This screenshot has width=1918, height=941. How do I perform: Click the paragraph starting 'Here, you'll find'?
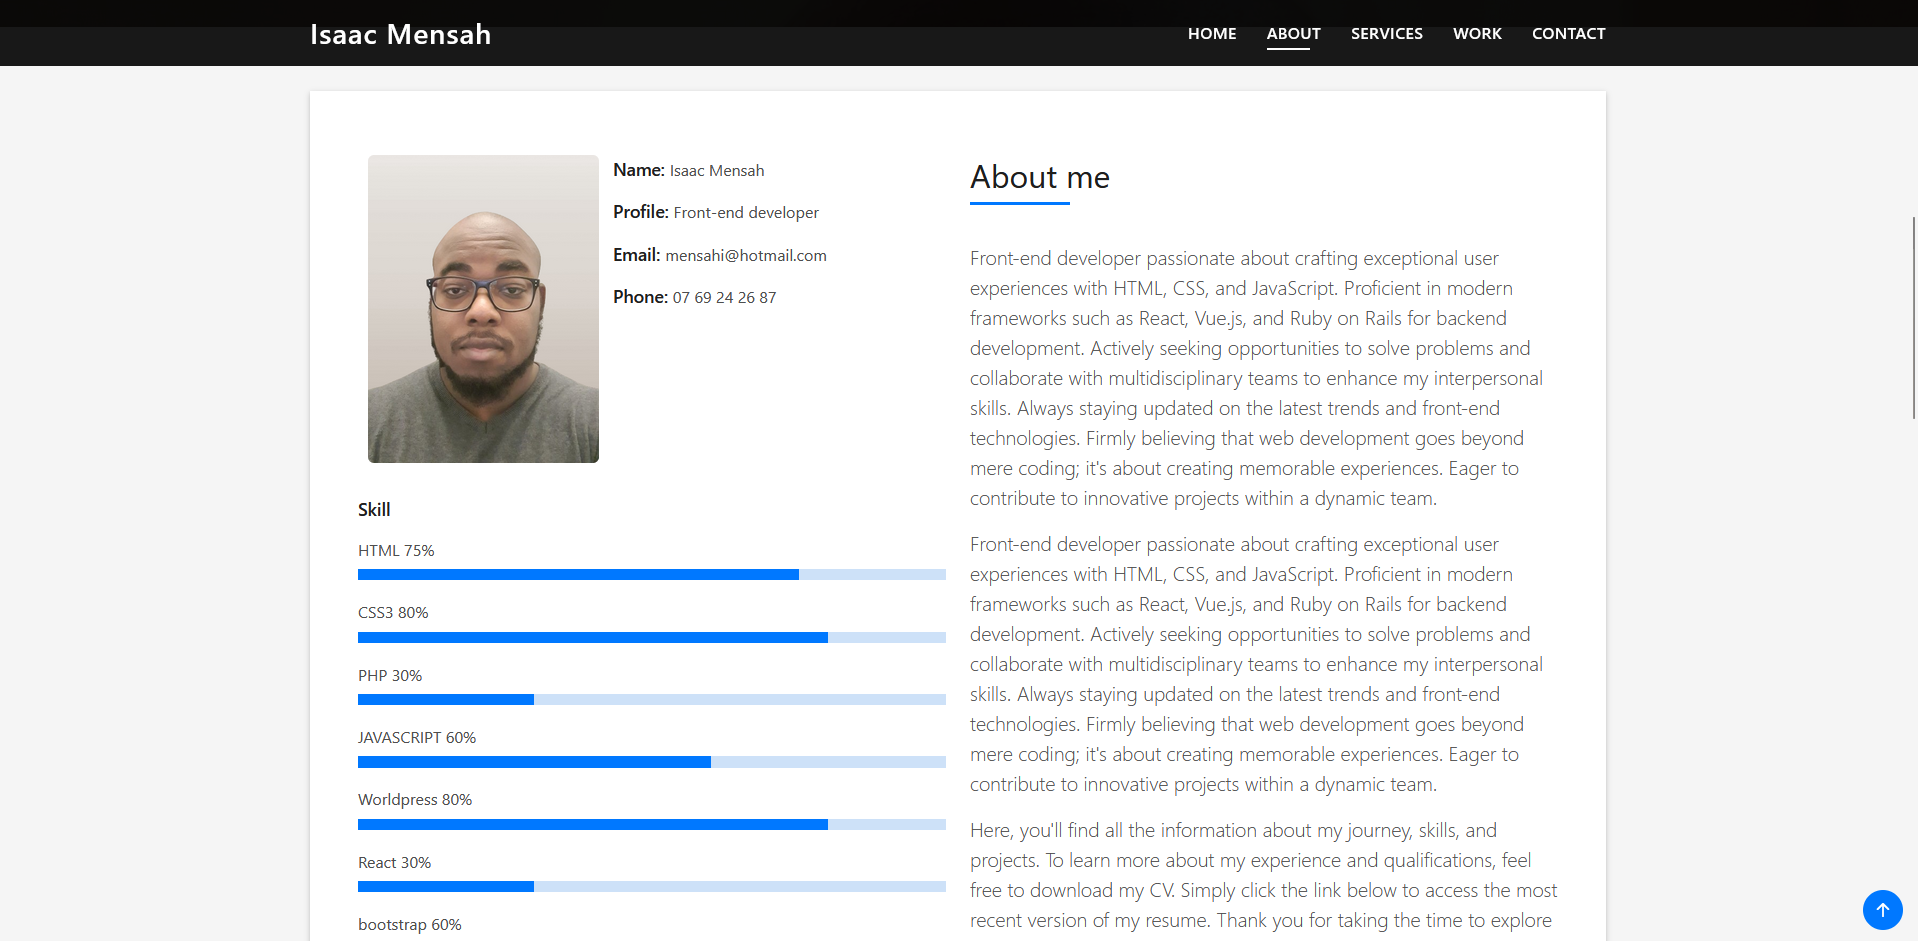point(1264,880)
